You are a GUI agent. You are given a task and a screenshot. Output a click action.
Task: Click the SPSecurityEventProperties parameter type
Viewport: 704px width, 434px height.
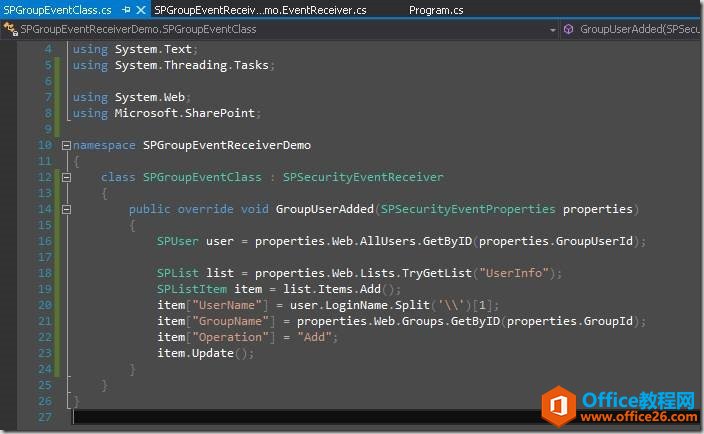pyautogui.click(x=468, y=209)
